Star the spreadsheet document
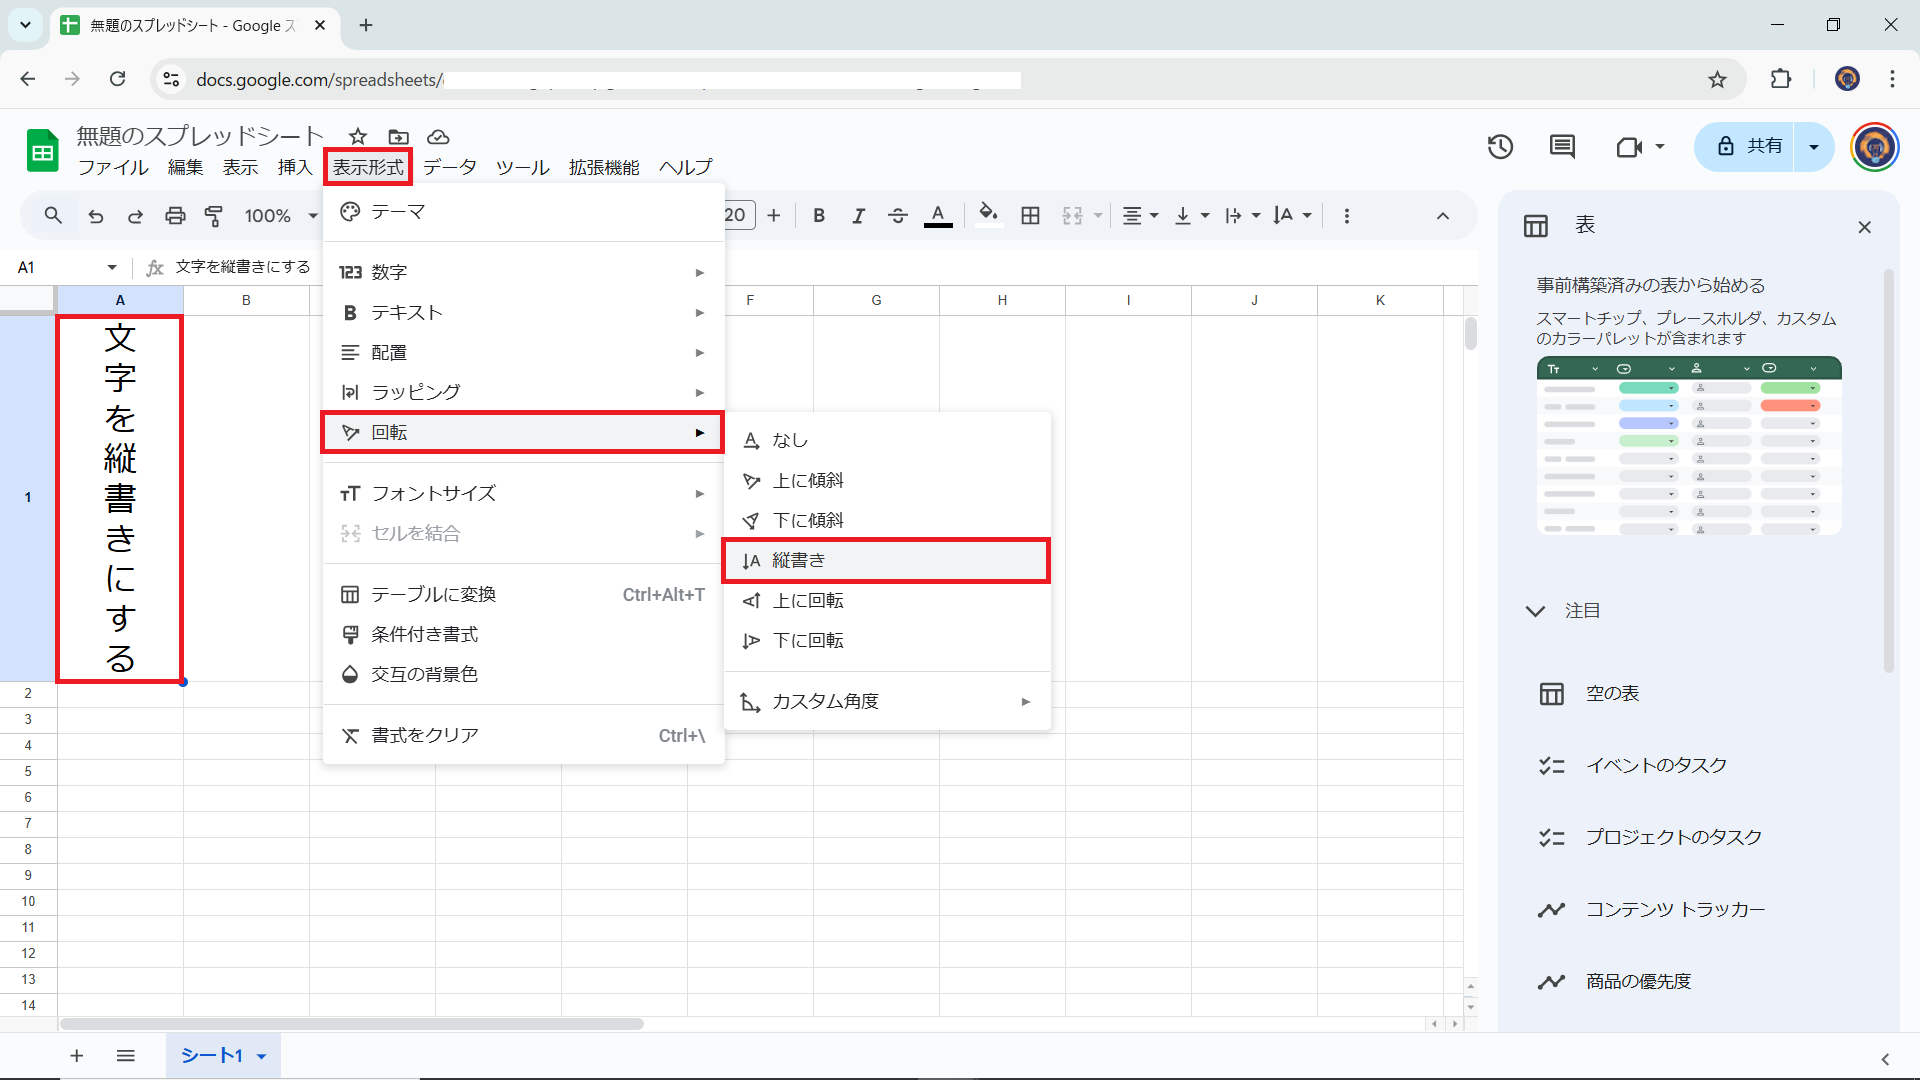 pos(358,136)
